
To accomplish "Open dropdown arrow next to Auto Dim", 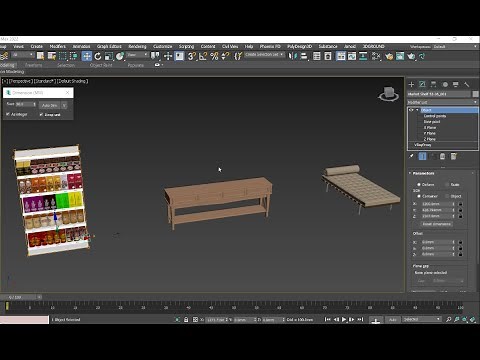I will (64, 105).
